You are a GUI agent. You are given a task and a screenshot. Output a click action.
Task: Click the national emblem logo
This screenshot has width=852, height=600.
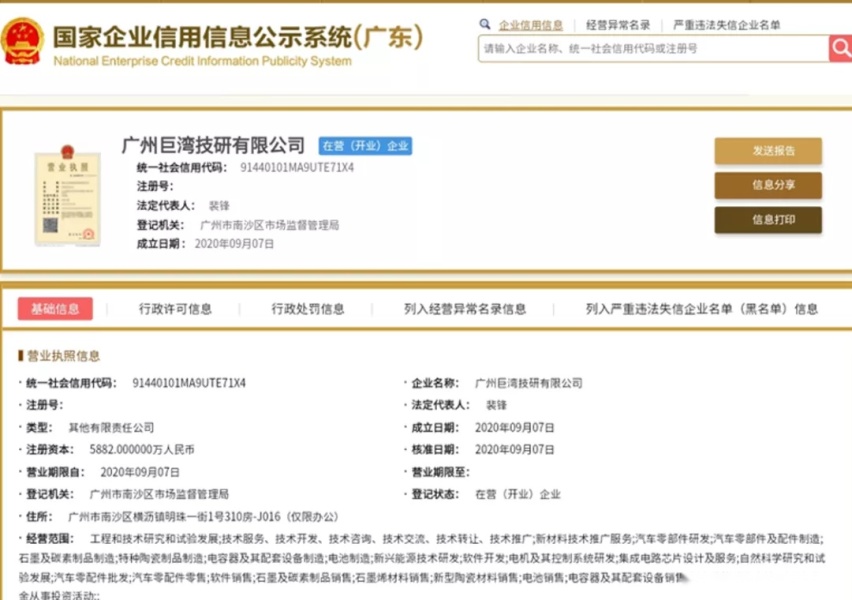[22, 41]
